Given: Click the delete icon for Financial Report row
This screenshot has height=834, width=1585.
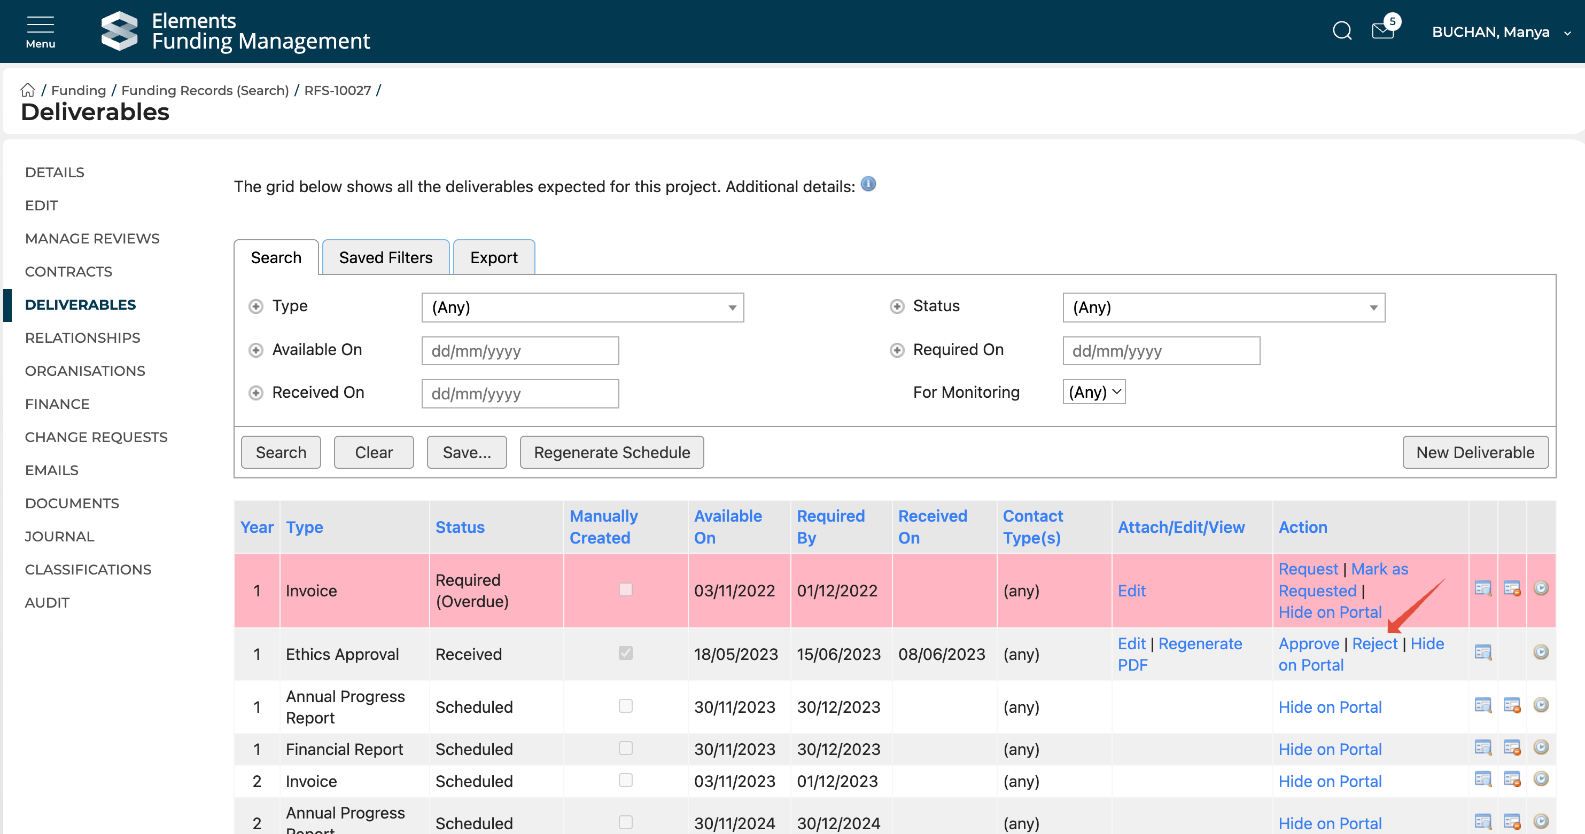Looking at the screenshot, I should tap(1512, 748).
